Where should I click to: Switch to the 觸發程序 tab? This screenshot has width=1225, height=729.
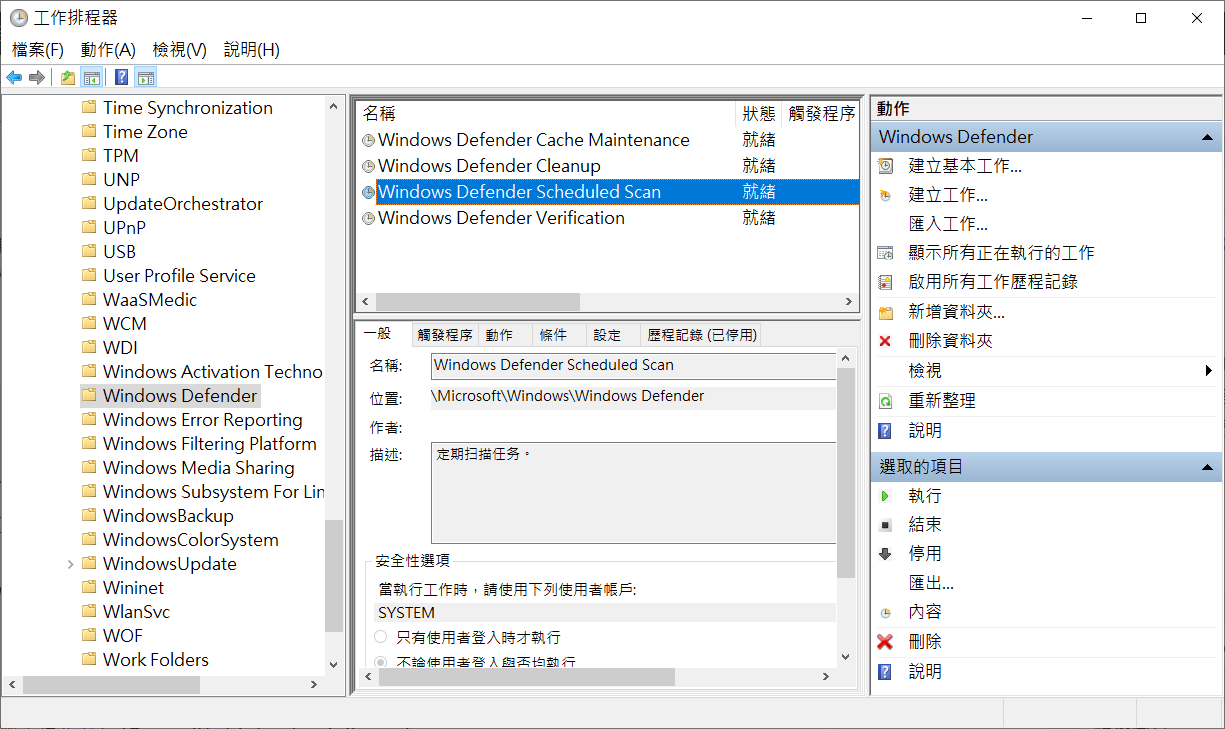point(445,335)
